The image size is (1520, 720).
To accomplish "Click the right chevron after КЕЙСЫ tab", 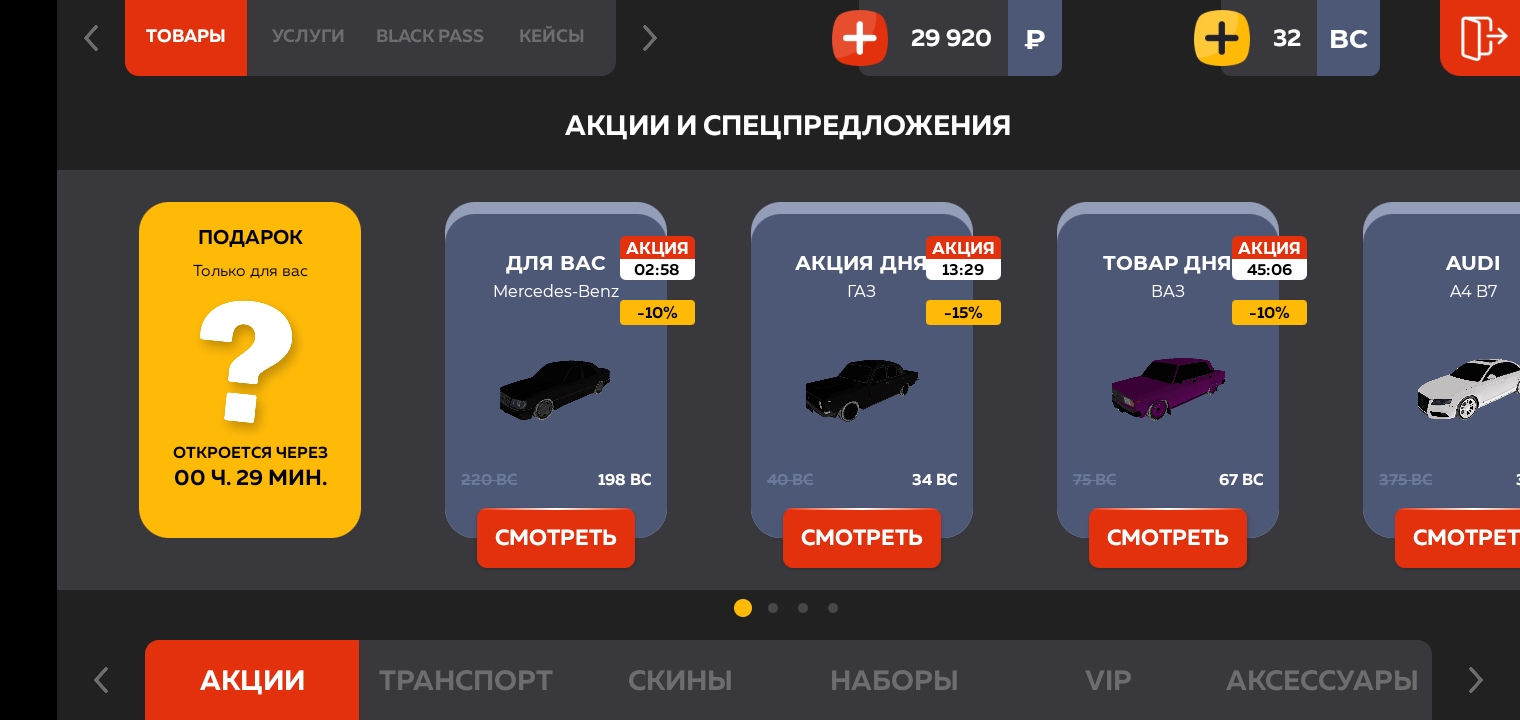I will click(x=649, y=38).
